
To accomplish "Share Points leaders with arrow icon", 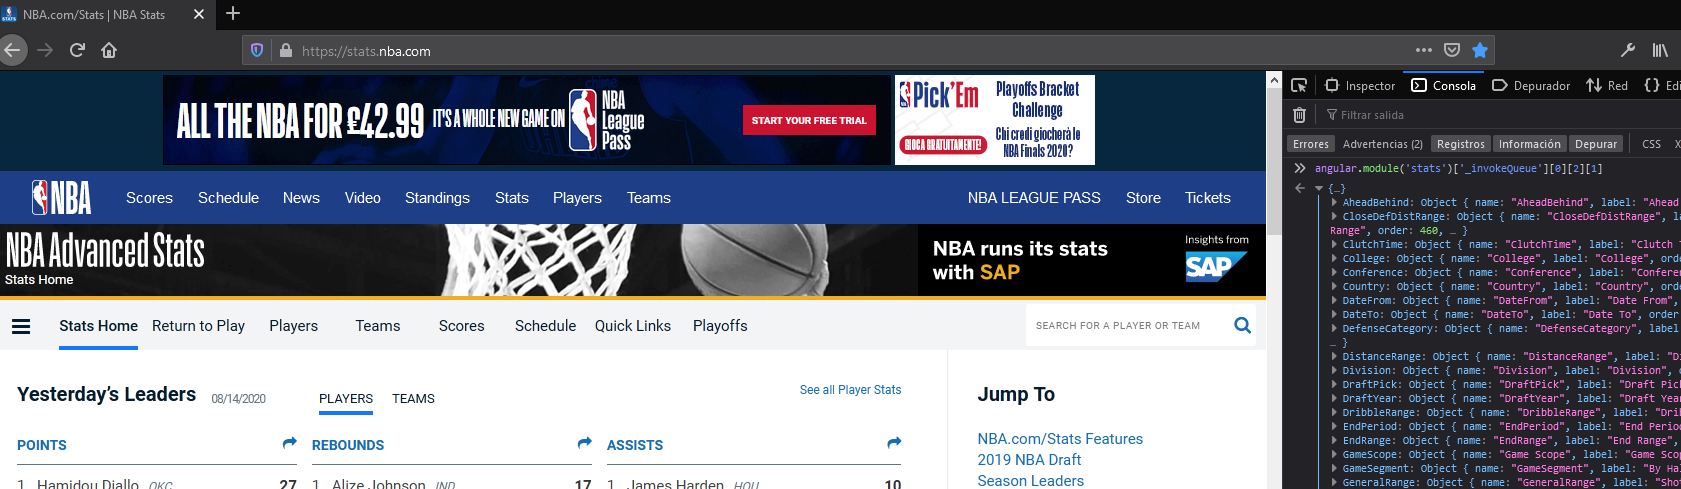I will tap(289, 443).
